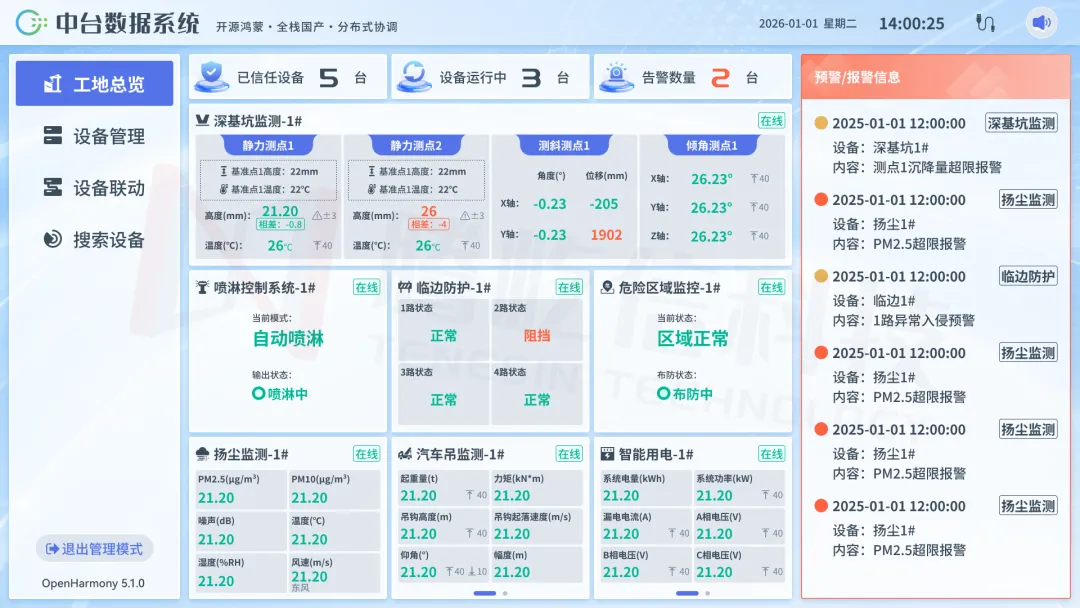Click the 风速(m/s) value cell

[334, 573]
